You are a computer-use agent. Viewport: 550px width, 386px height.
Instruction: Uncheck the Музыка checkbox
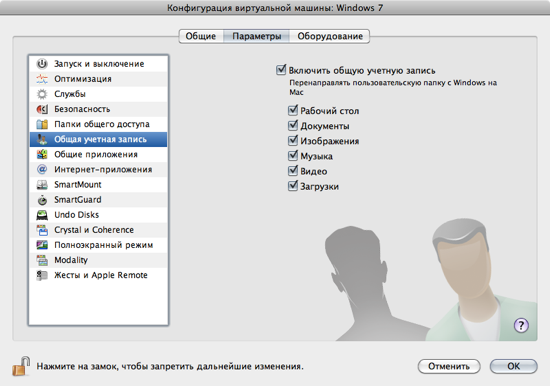[293, 155]
